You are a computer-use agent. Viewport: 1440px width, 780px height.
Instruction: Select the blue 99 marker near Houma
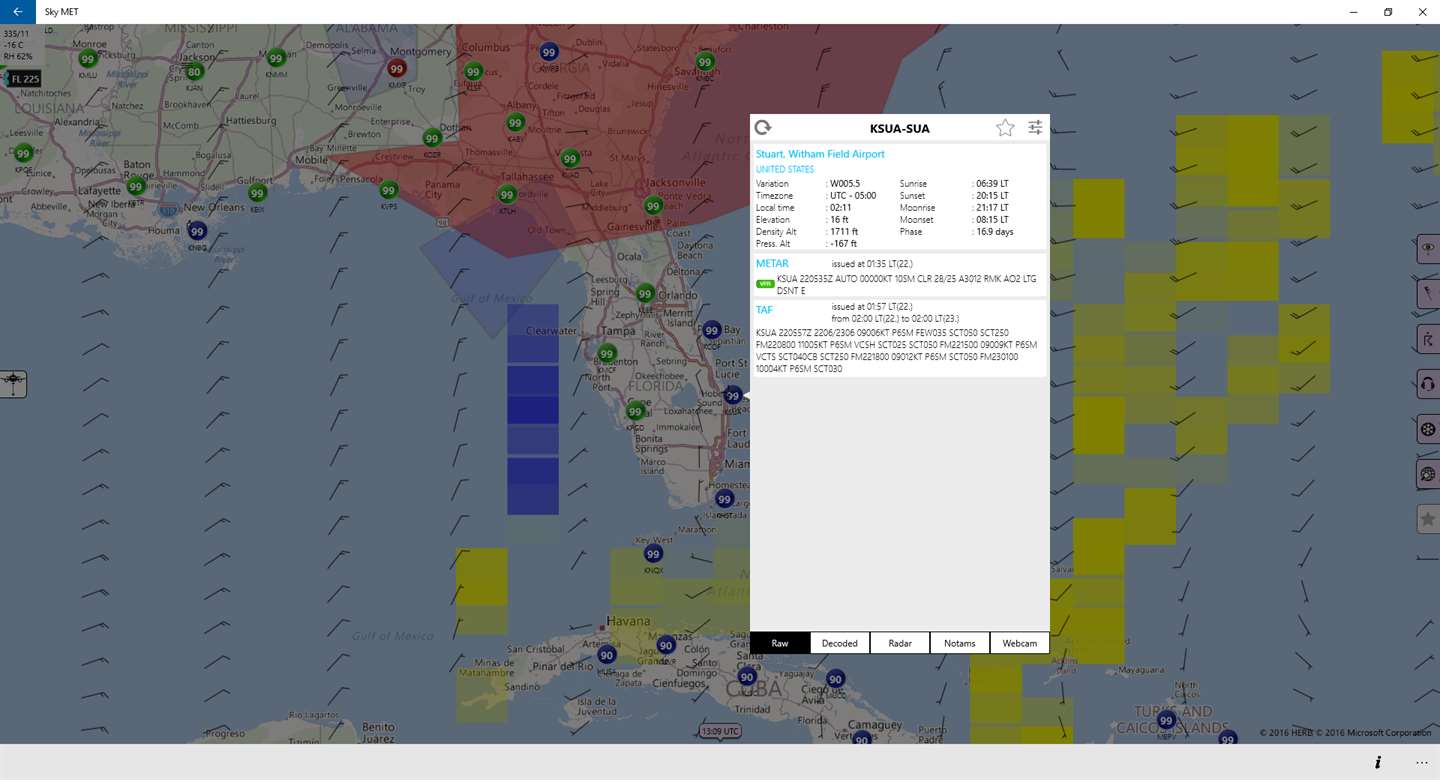pos(197,231)
